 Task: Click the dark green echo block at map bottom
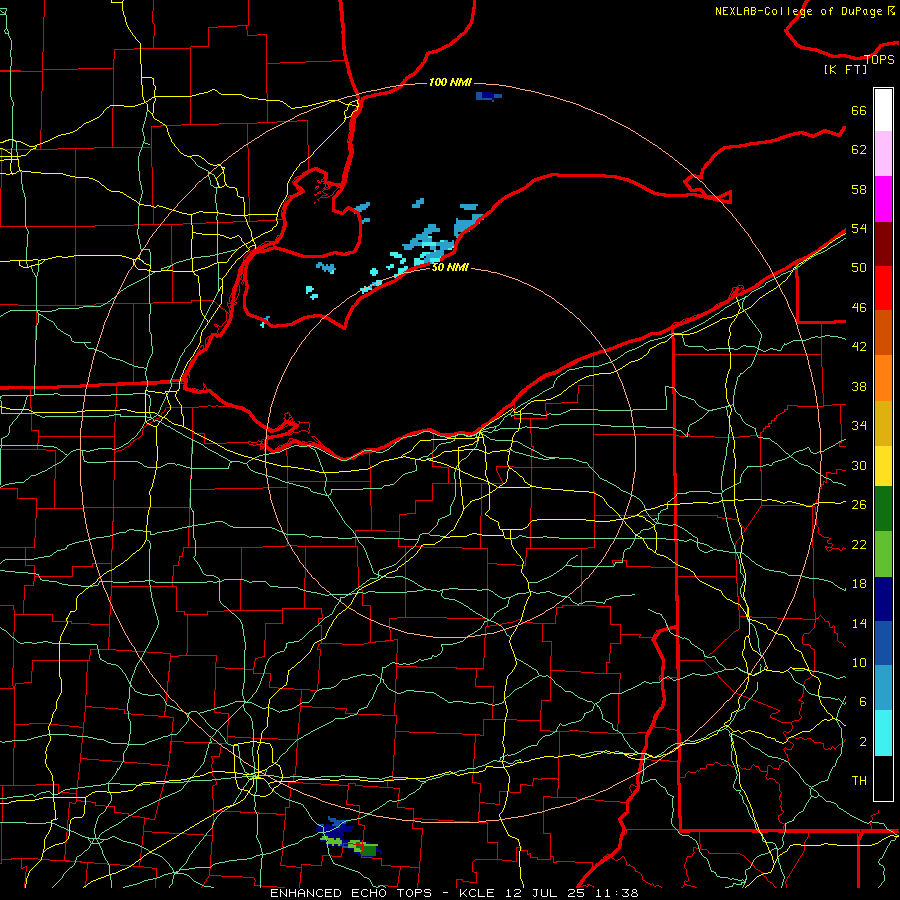click(369, 850)
